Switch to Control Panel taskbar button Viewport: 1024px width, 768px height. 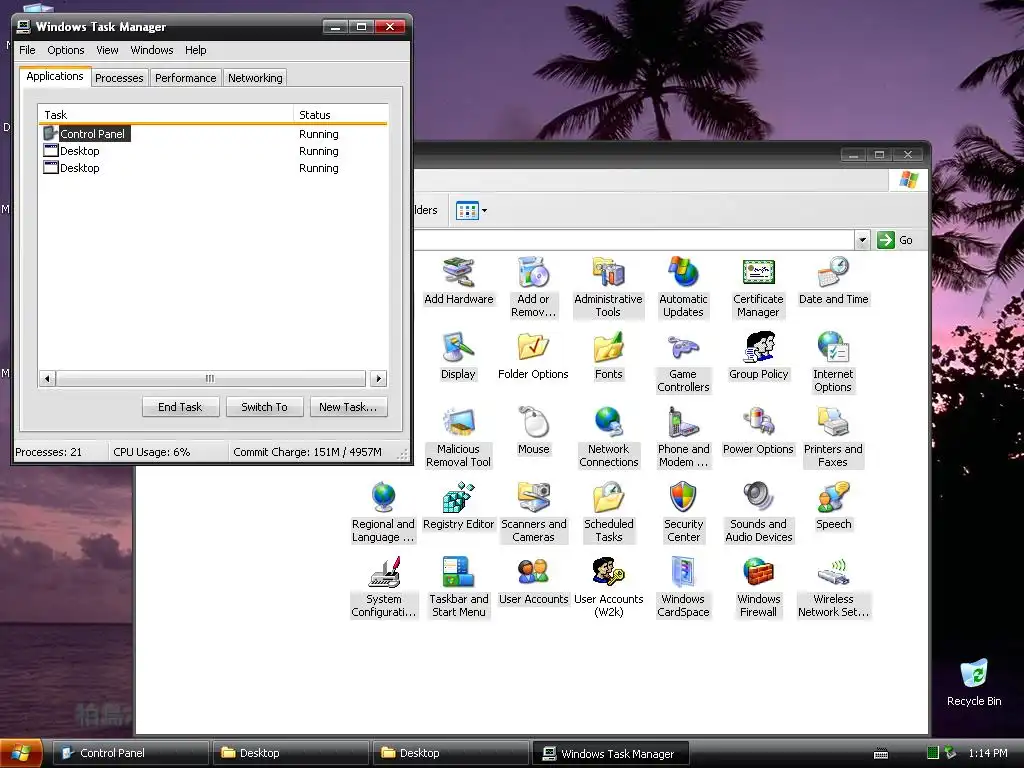point(130,753)
